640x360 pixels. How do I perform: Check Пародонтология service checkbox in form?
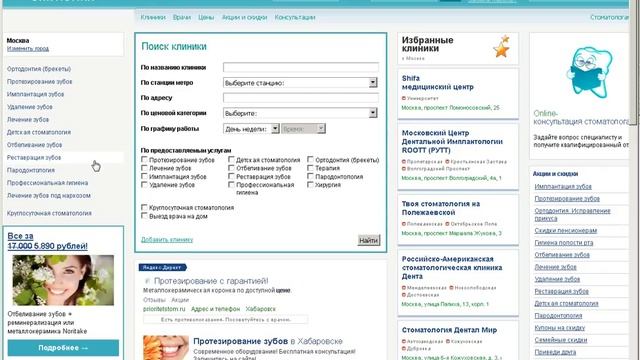coord(310,176)
